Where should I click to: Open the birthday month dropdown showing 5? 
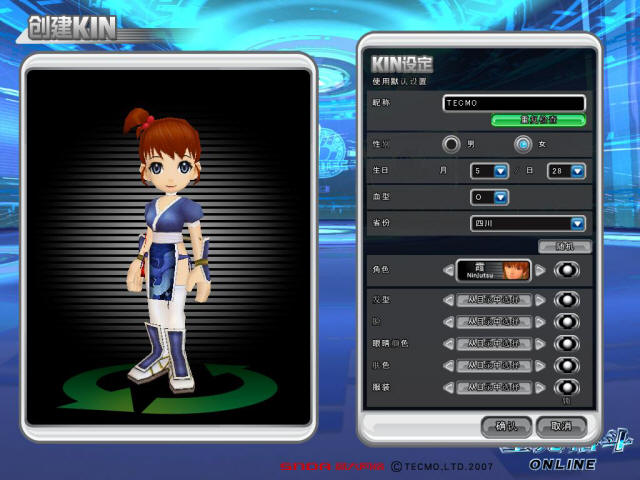489,171
